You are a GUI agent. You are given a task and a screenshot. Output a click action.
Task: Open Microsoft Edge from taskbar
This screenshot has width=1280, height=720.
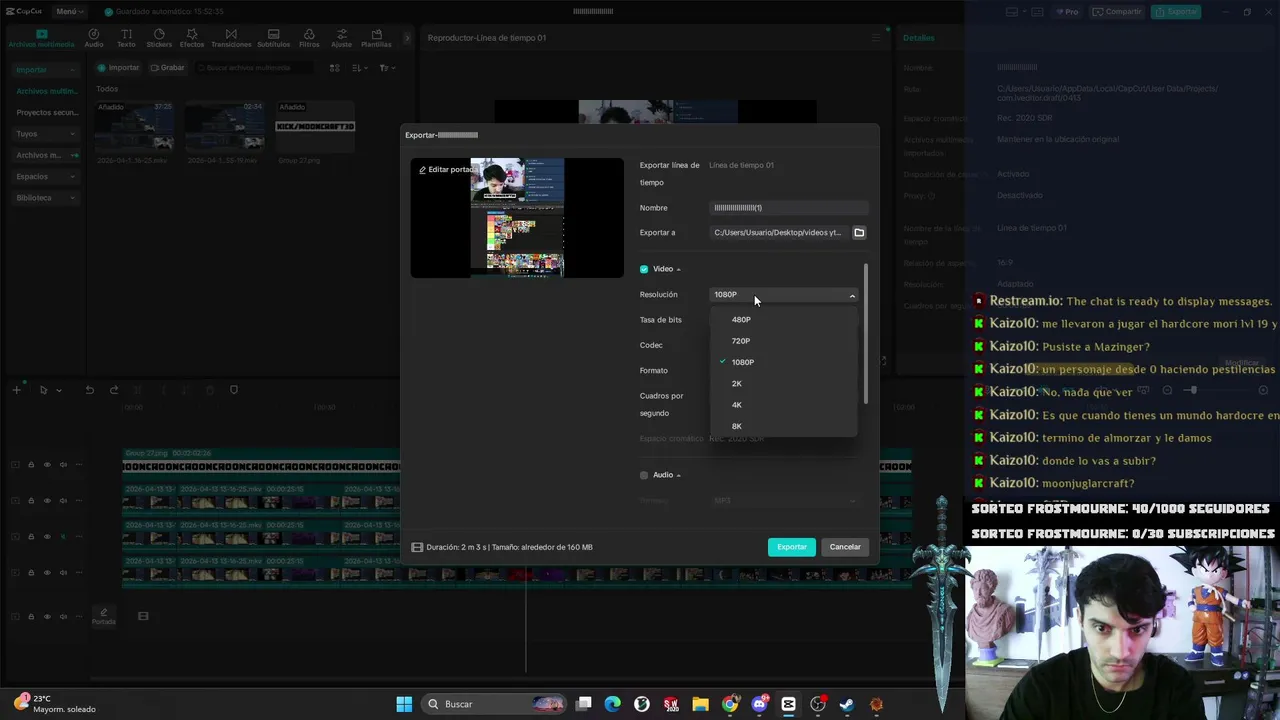pyautogui.click(x=613, y=704)
